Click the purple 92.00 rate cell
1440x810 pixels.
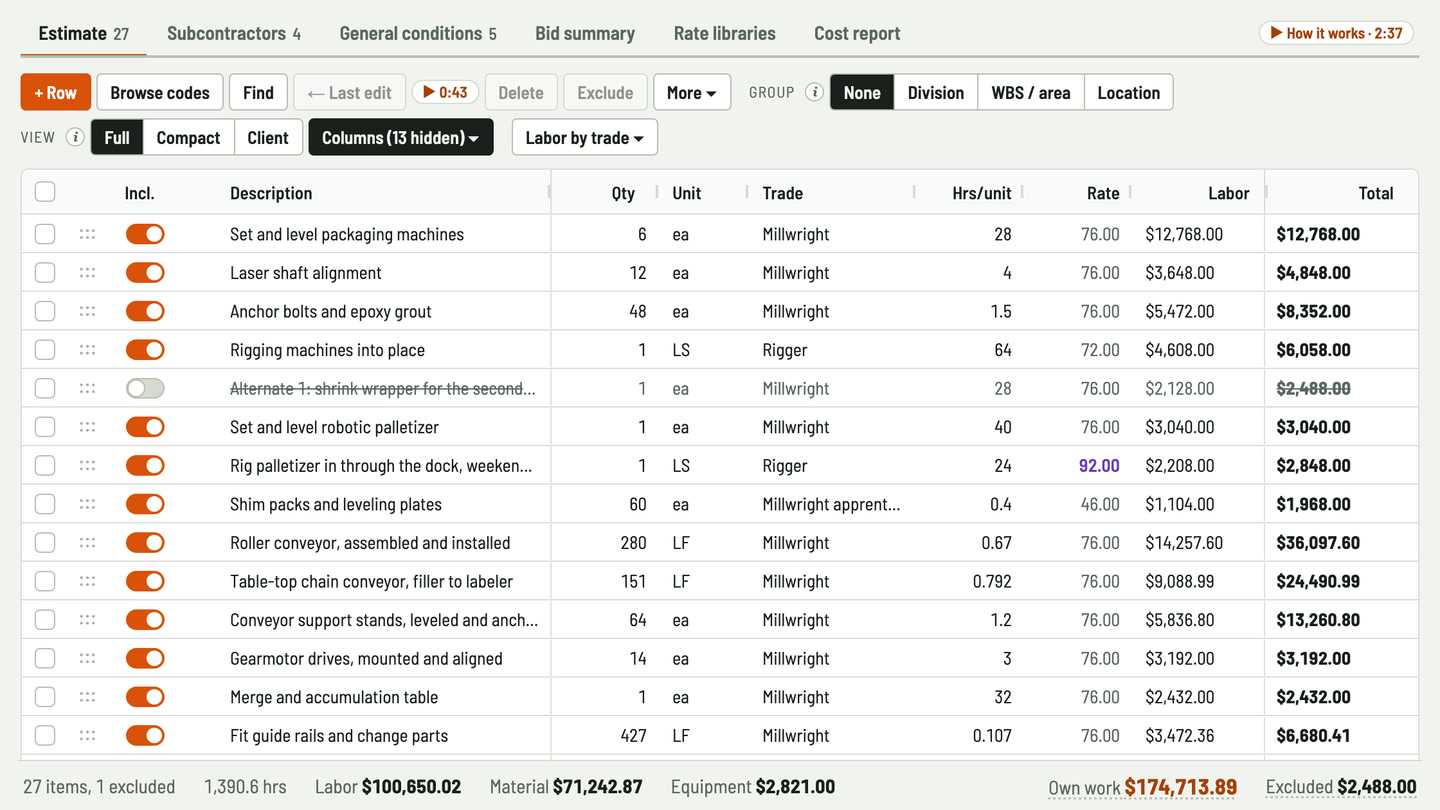point(1099,466)
